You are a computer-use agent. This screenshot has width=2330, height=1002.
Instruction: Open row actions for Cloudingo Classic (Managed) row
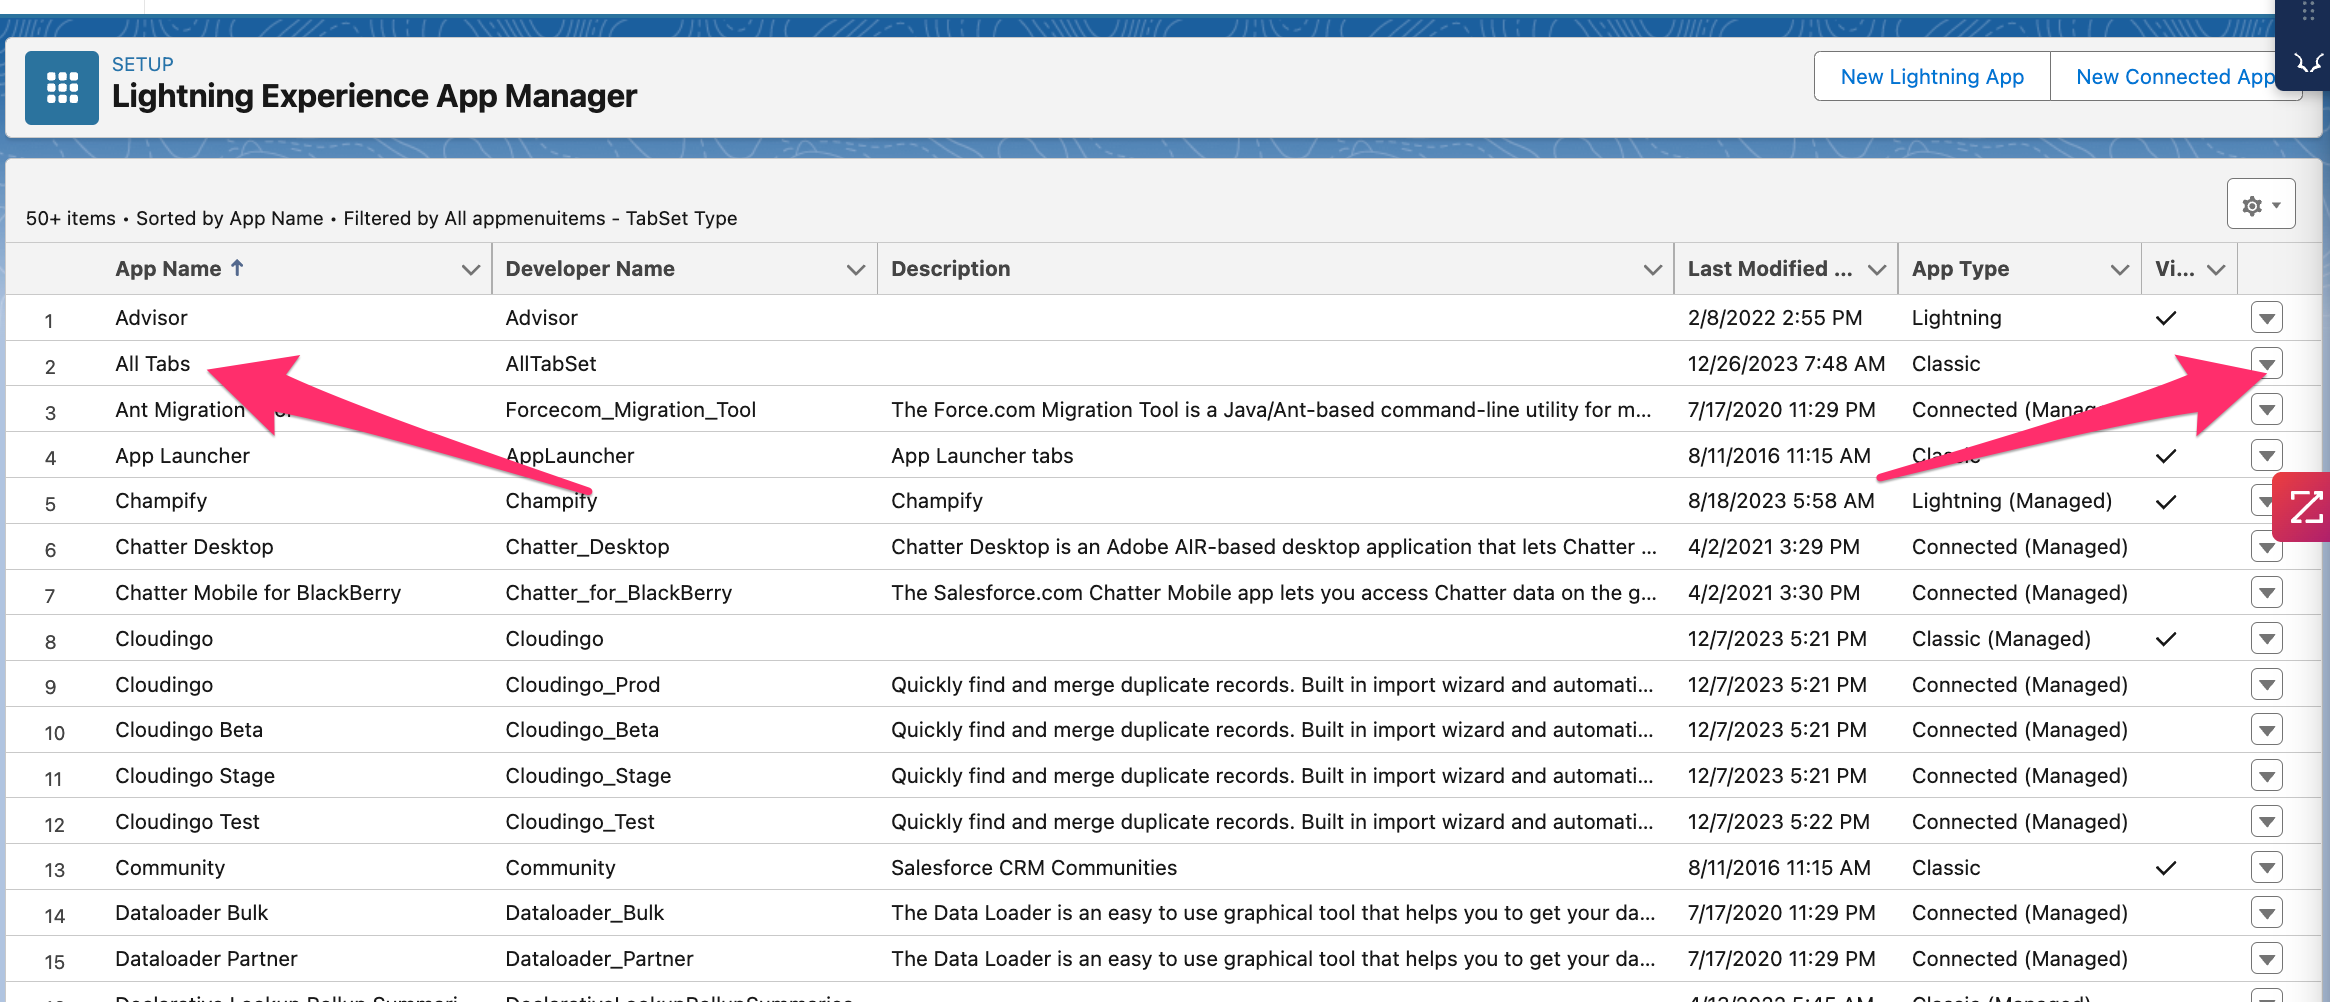click(x=2266, y=639)
